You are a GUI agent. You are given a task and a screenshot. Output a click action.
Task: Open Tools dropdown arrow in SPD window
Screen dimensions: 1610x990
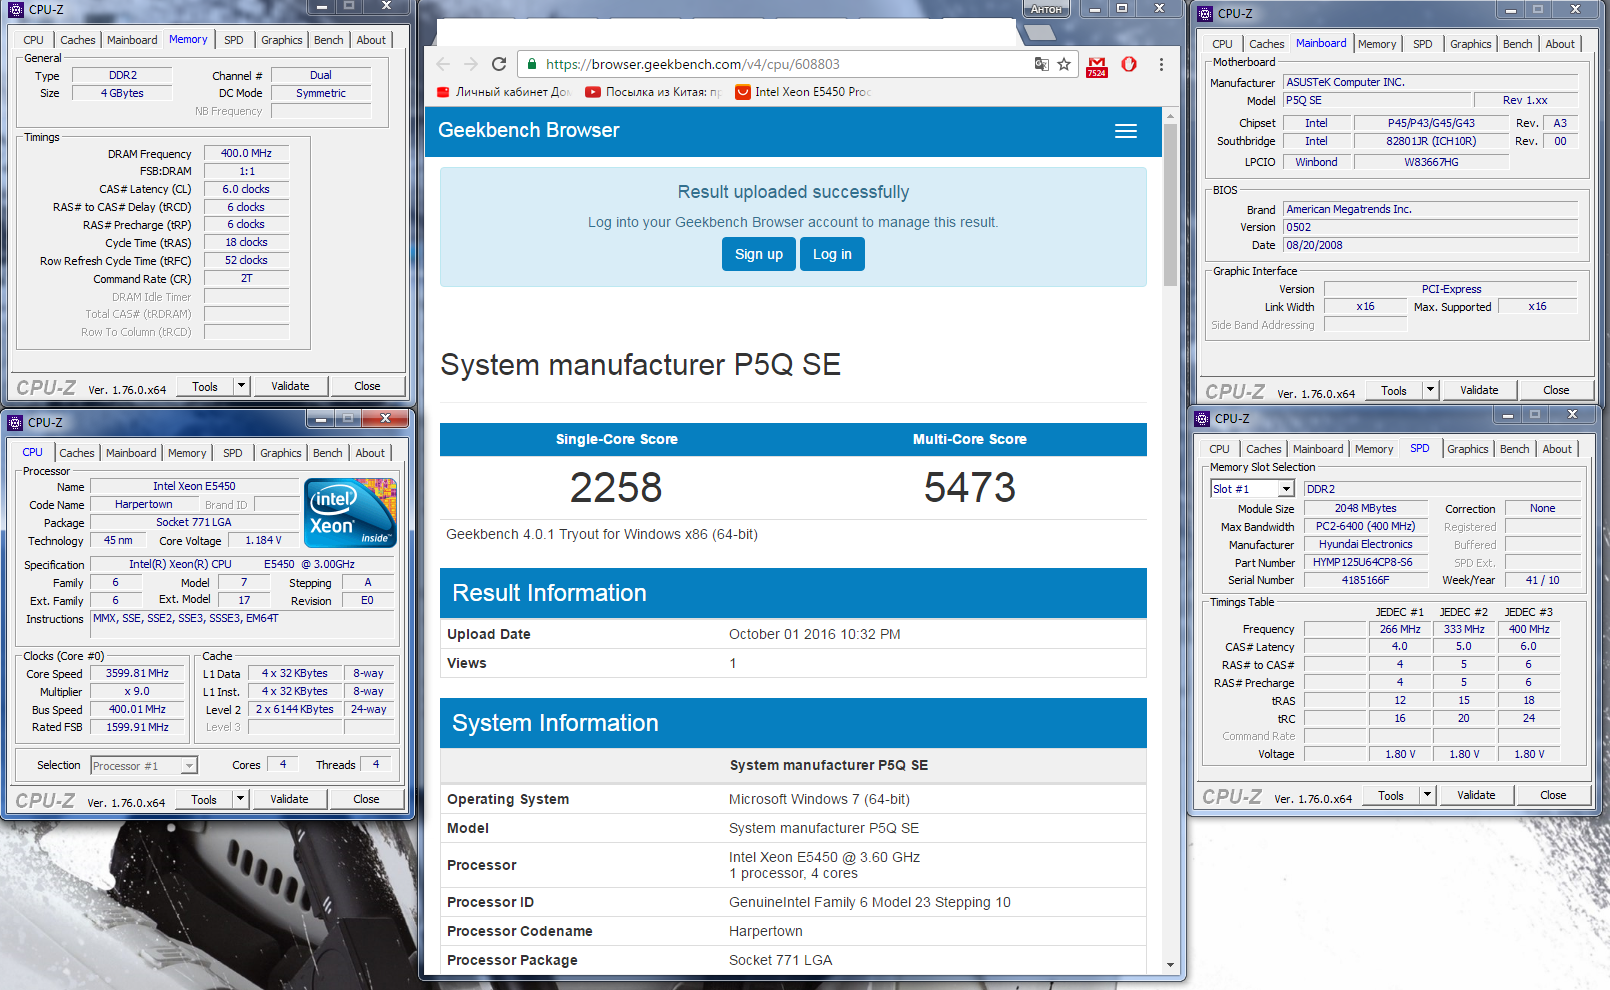1427,795
